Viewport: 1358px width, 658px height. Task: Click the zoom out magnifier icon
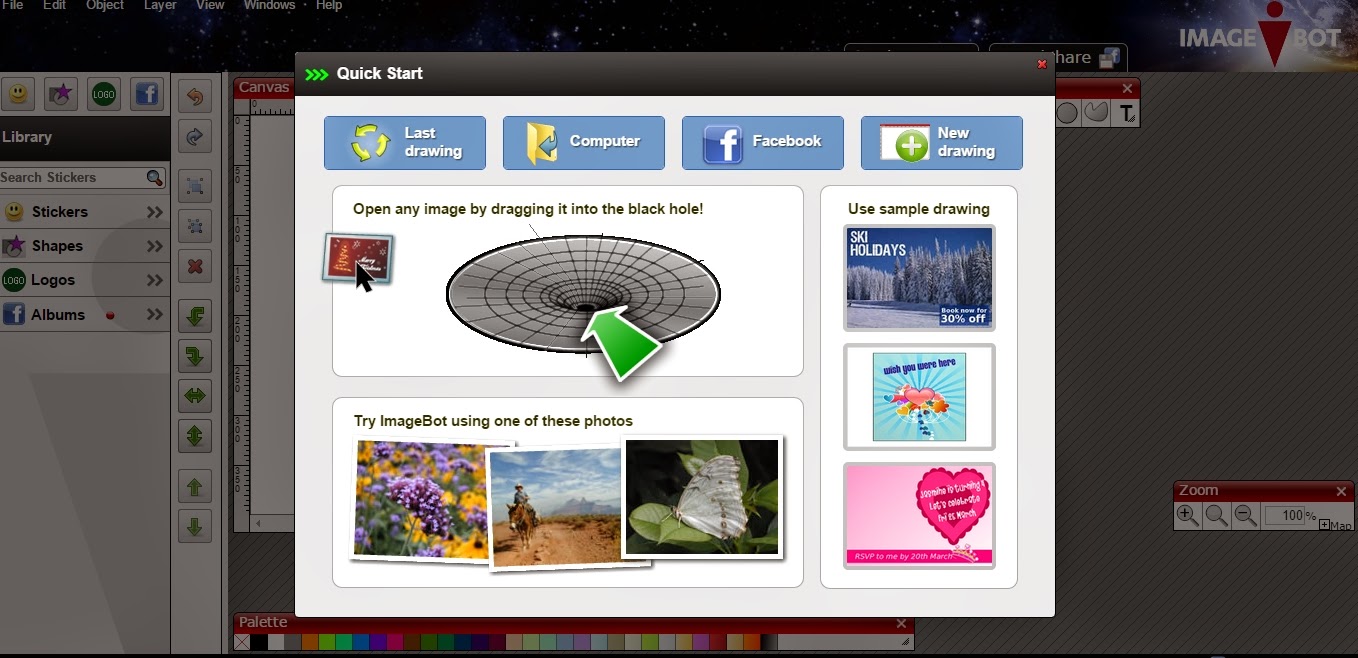(x=1245, y=516)
